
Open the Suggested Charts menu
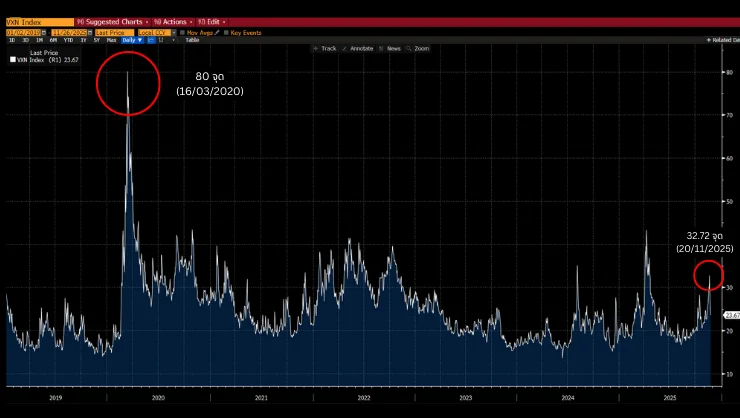[x=112, y=22]
